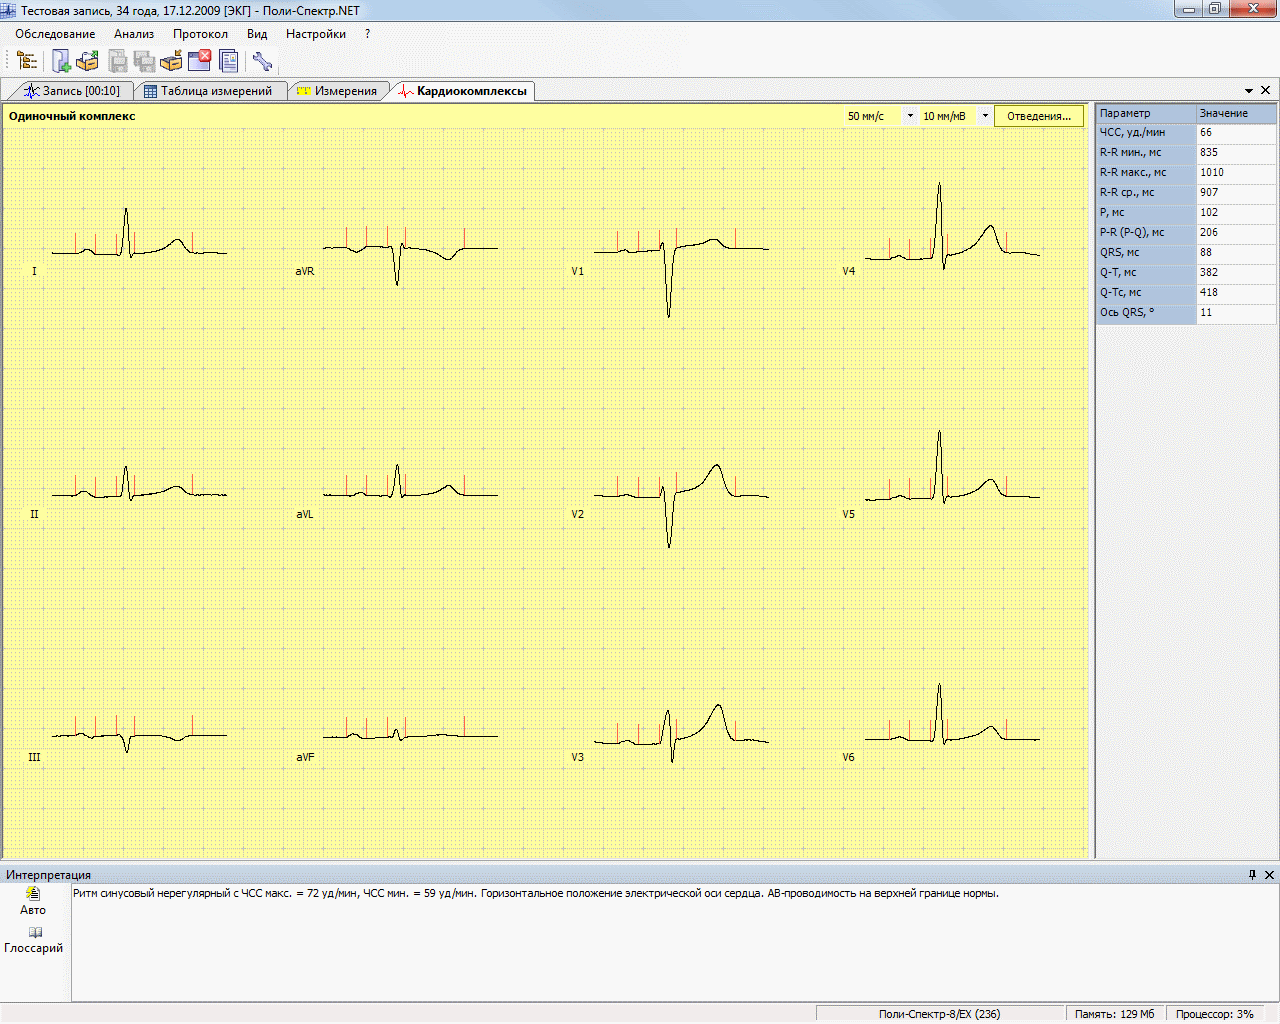
Task: Close the Интерпретация panel
Action: point(1270,875)
